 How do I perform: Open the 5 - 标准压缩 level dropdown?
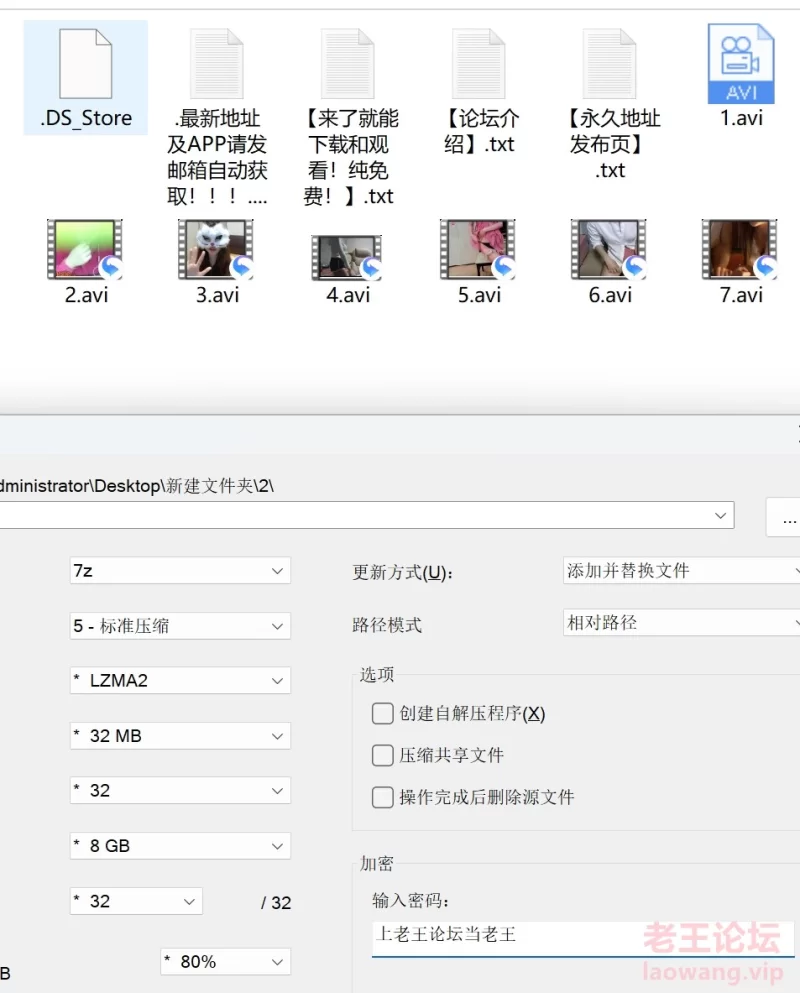coord(180,626)
